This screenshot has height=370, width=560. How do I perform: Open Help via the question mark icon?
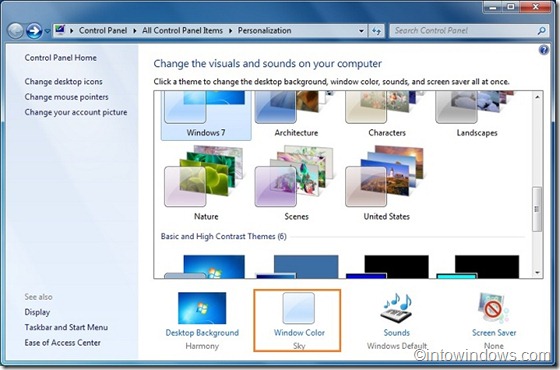tap(544, 50)
